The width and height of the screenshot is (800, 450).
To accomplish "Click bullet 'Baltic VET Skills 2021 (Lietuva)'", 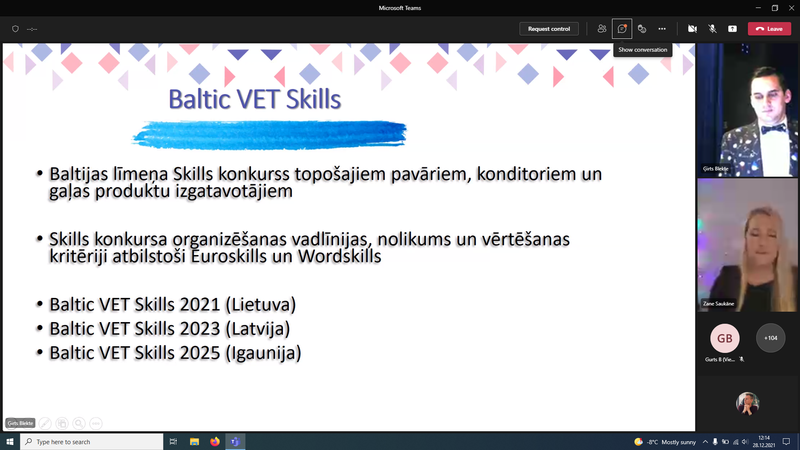I will (172, 305).
